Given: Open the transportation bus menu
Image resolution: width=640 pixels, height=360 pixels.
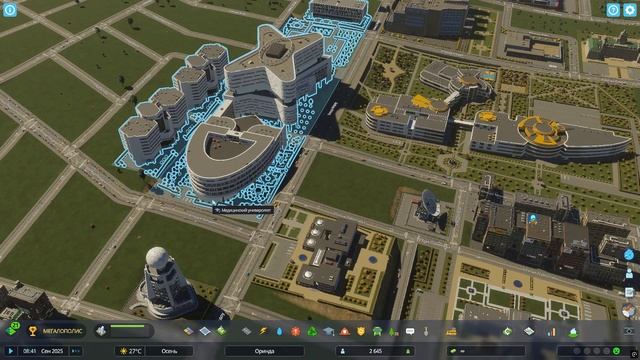Looking at the screenshot, I should [377, 331].
